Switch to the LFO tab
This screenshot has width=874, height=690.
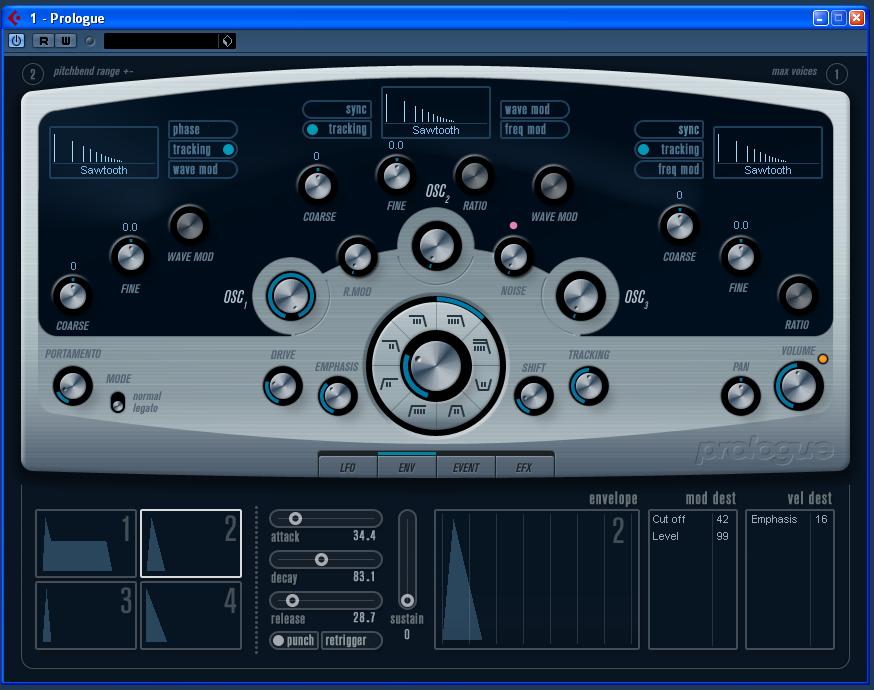point(348,467)
